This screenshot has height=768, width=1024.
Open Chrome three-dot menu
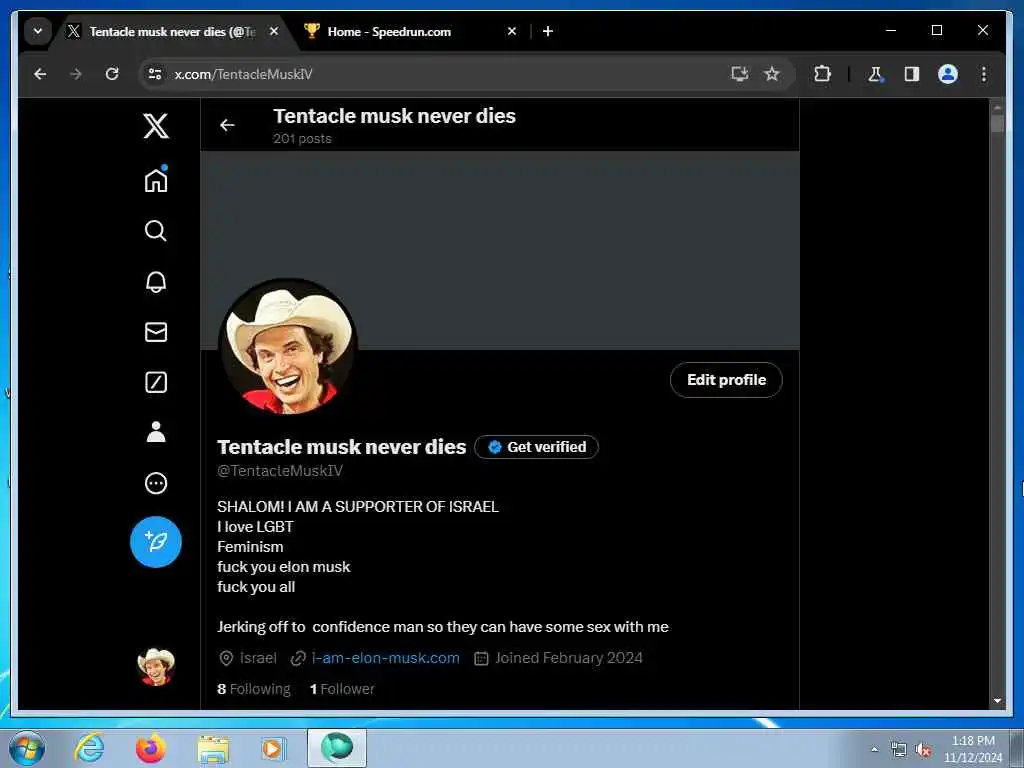tap(984, 74)
